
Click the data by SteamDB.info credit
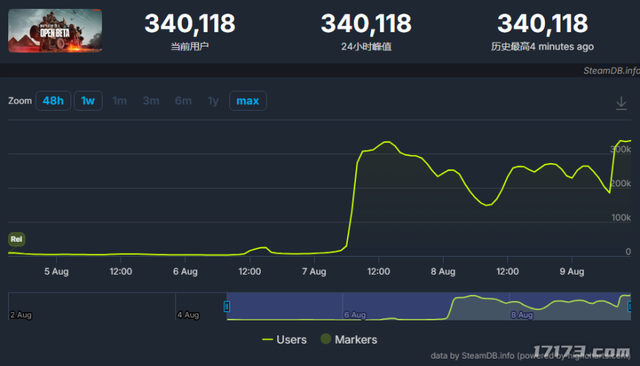click(x=530, y=356)
